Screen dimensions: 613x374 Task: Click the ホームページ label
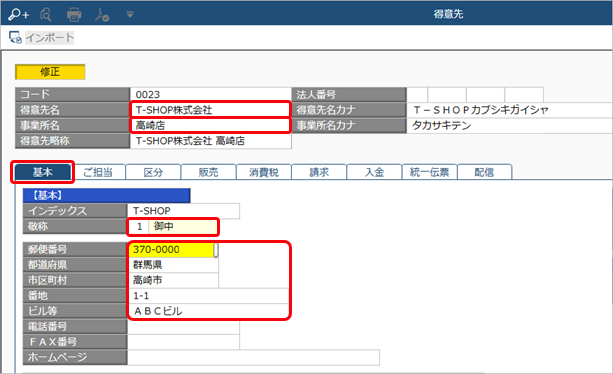tap(75, 358)
